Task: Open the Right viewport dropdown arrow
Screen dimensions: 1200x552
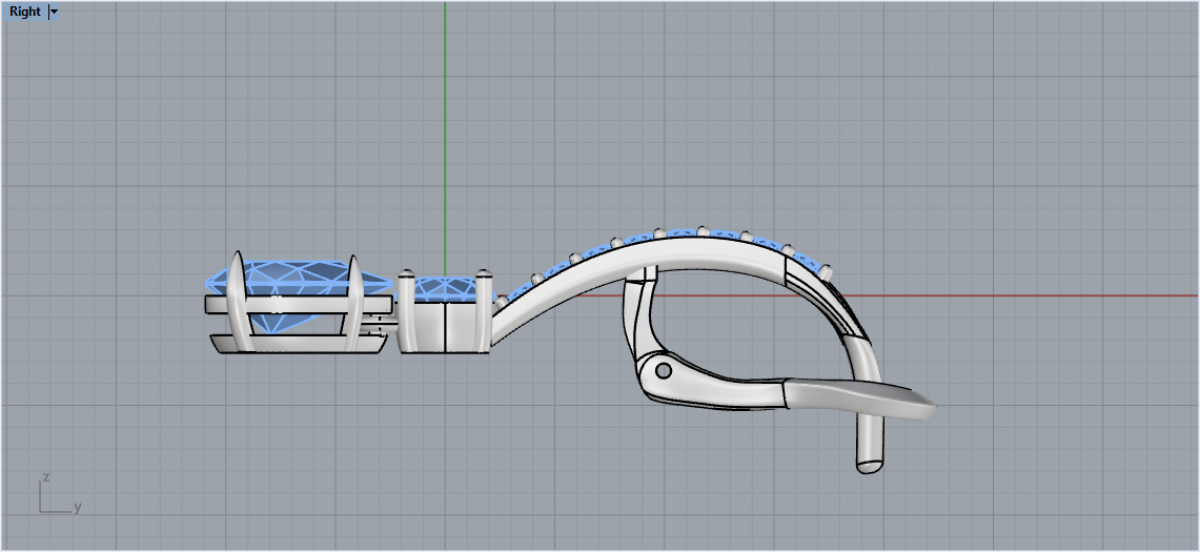Action: coord(54,12)
